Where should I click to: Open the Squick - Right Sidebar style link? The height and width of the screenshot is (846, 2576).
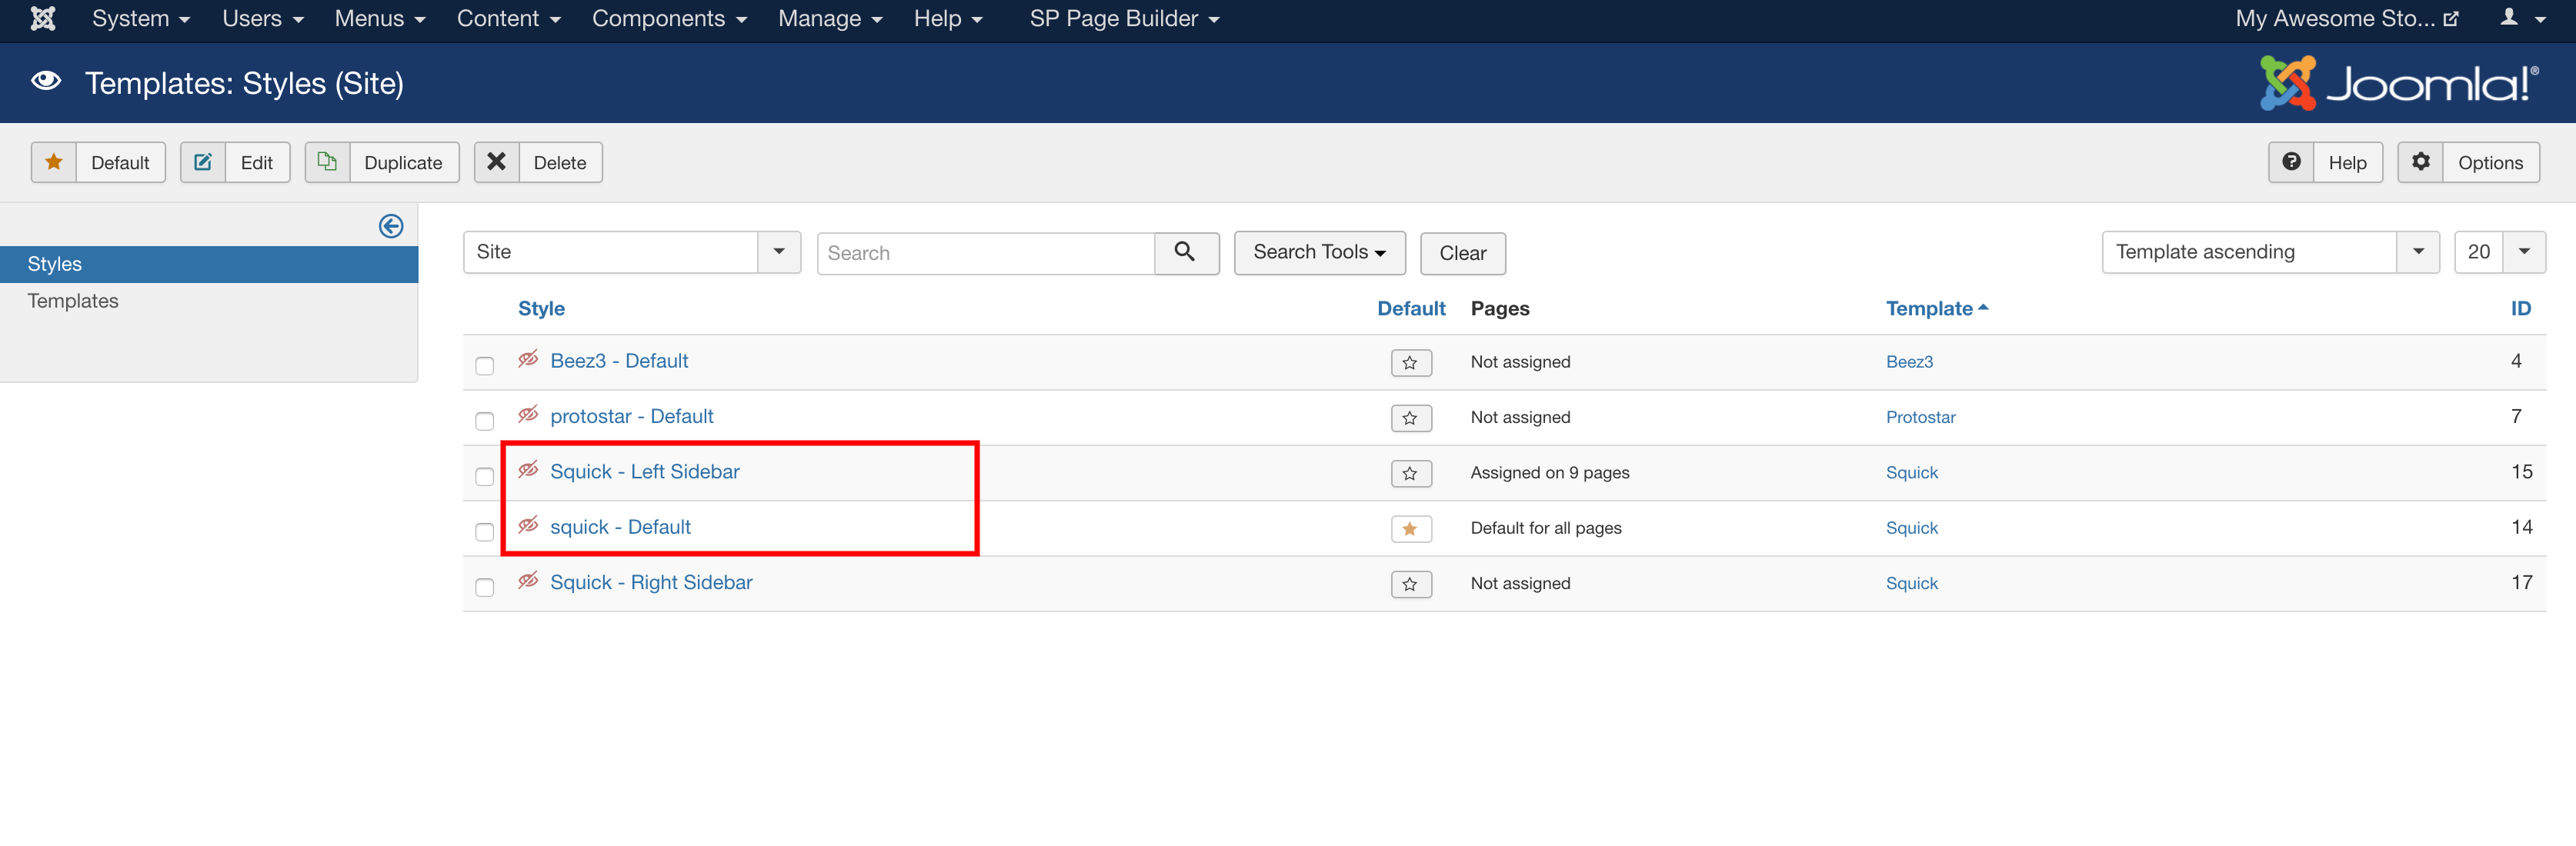click(x=651, y=582)
